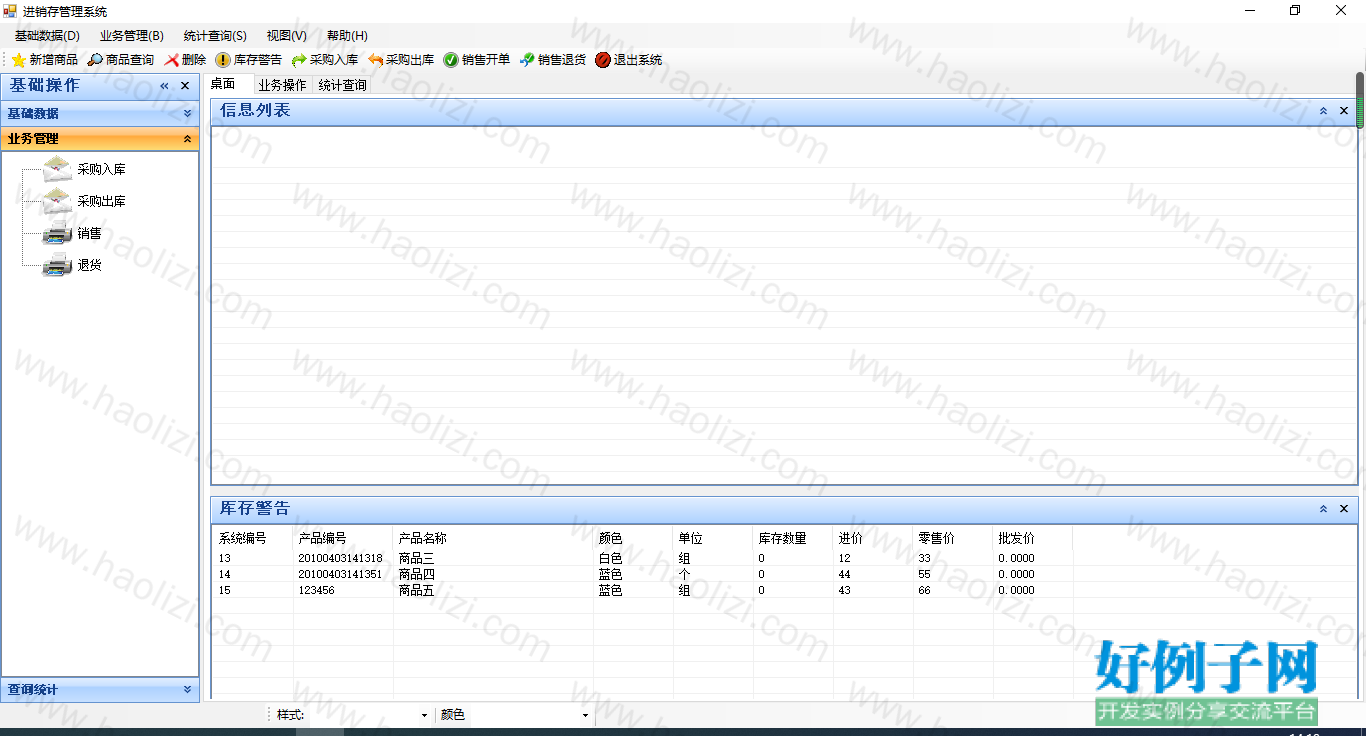Click the 单位 column header
Viewport: 1366px width, 736px height.
pos(713,538)
